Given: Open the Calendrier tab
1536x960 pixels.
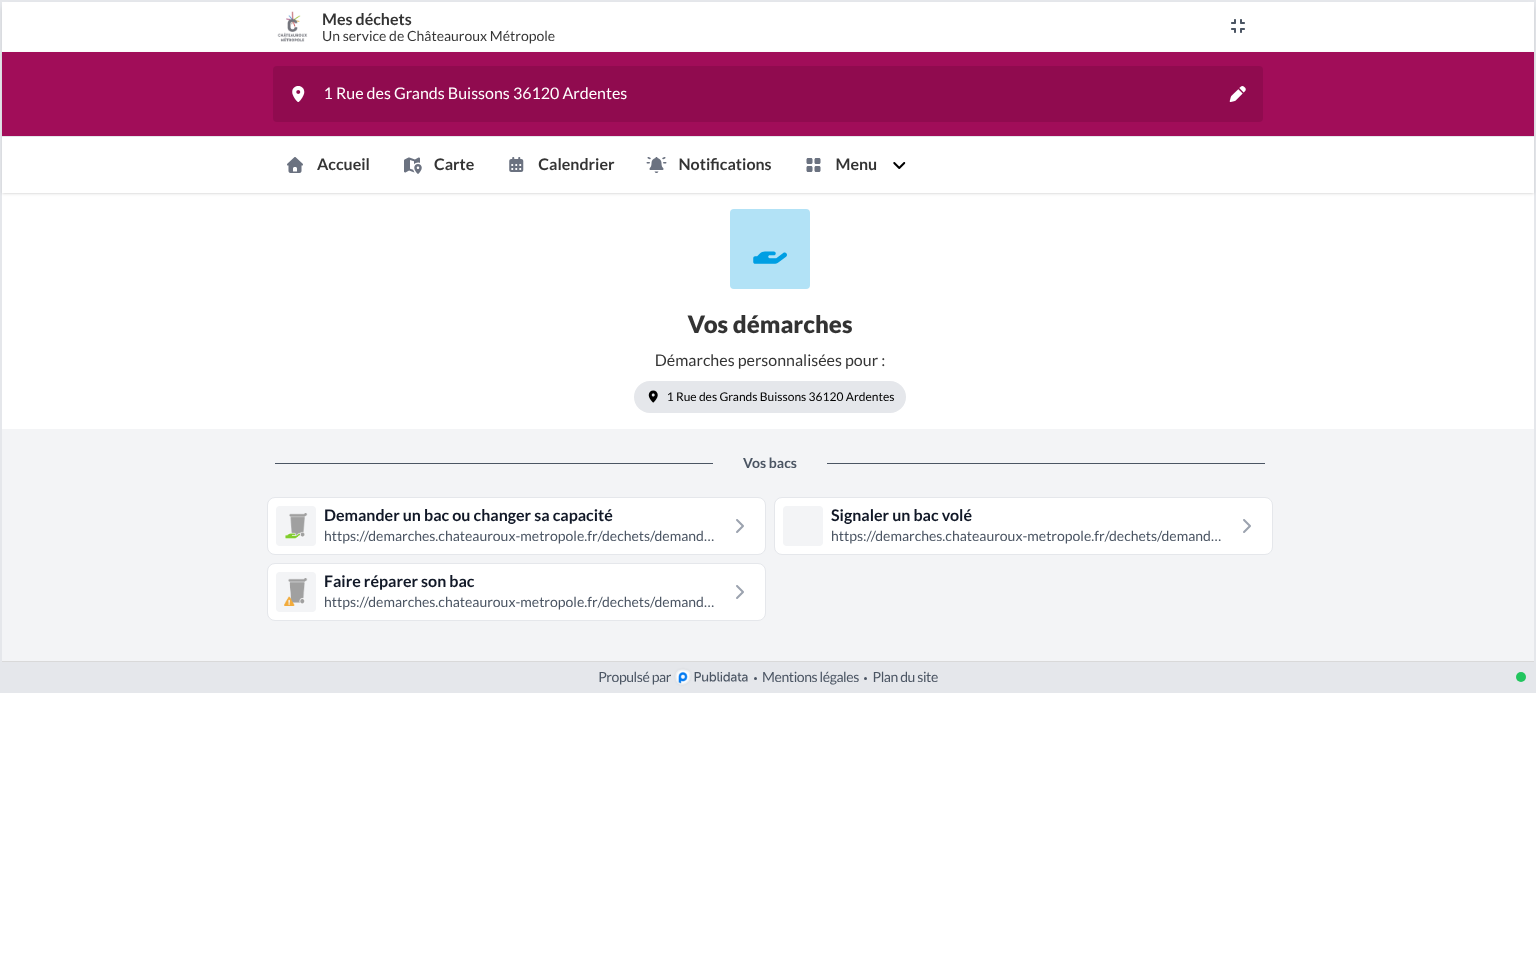Looking at the screenshot, I should click(561, 165).
